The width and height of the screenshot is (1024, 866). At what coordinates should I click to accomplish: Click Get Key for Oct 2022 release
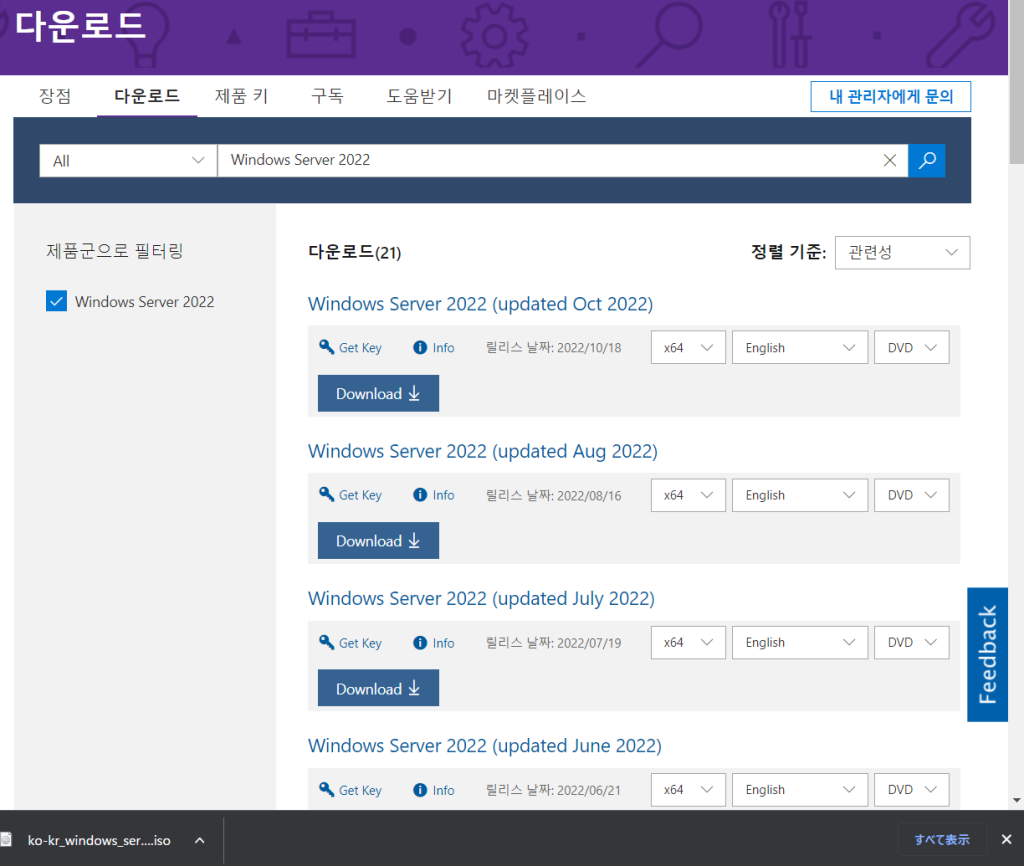(351, 348)
